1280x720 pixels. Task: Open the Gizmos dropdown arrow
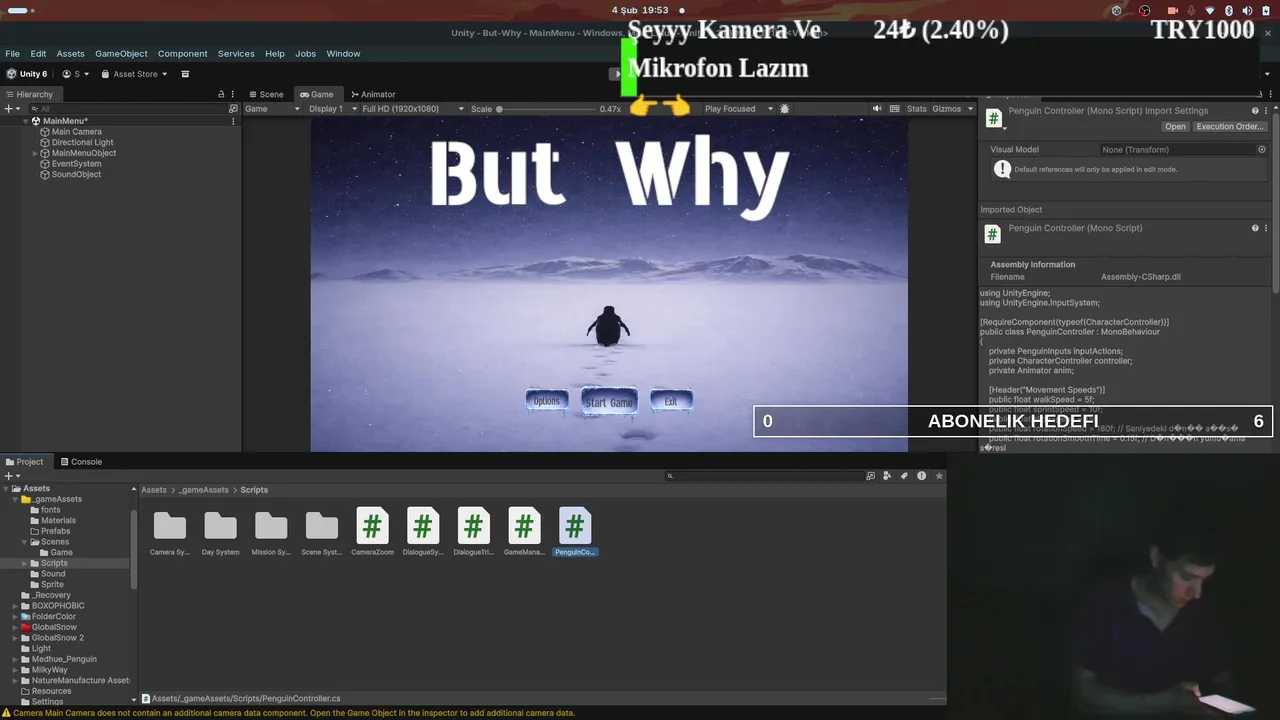coord(970,109)
